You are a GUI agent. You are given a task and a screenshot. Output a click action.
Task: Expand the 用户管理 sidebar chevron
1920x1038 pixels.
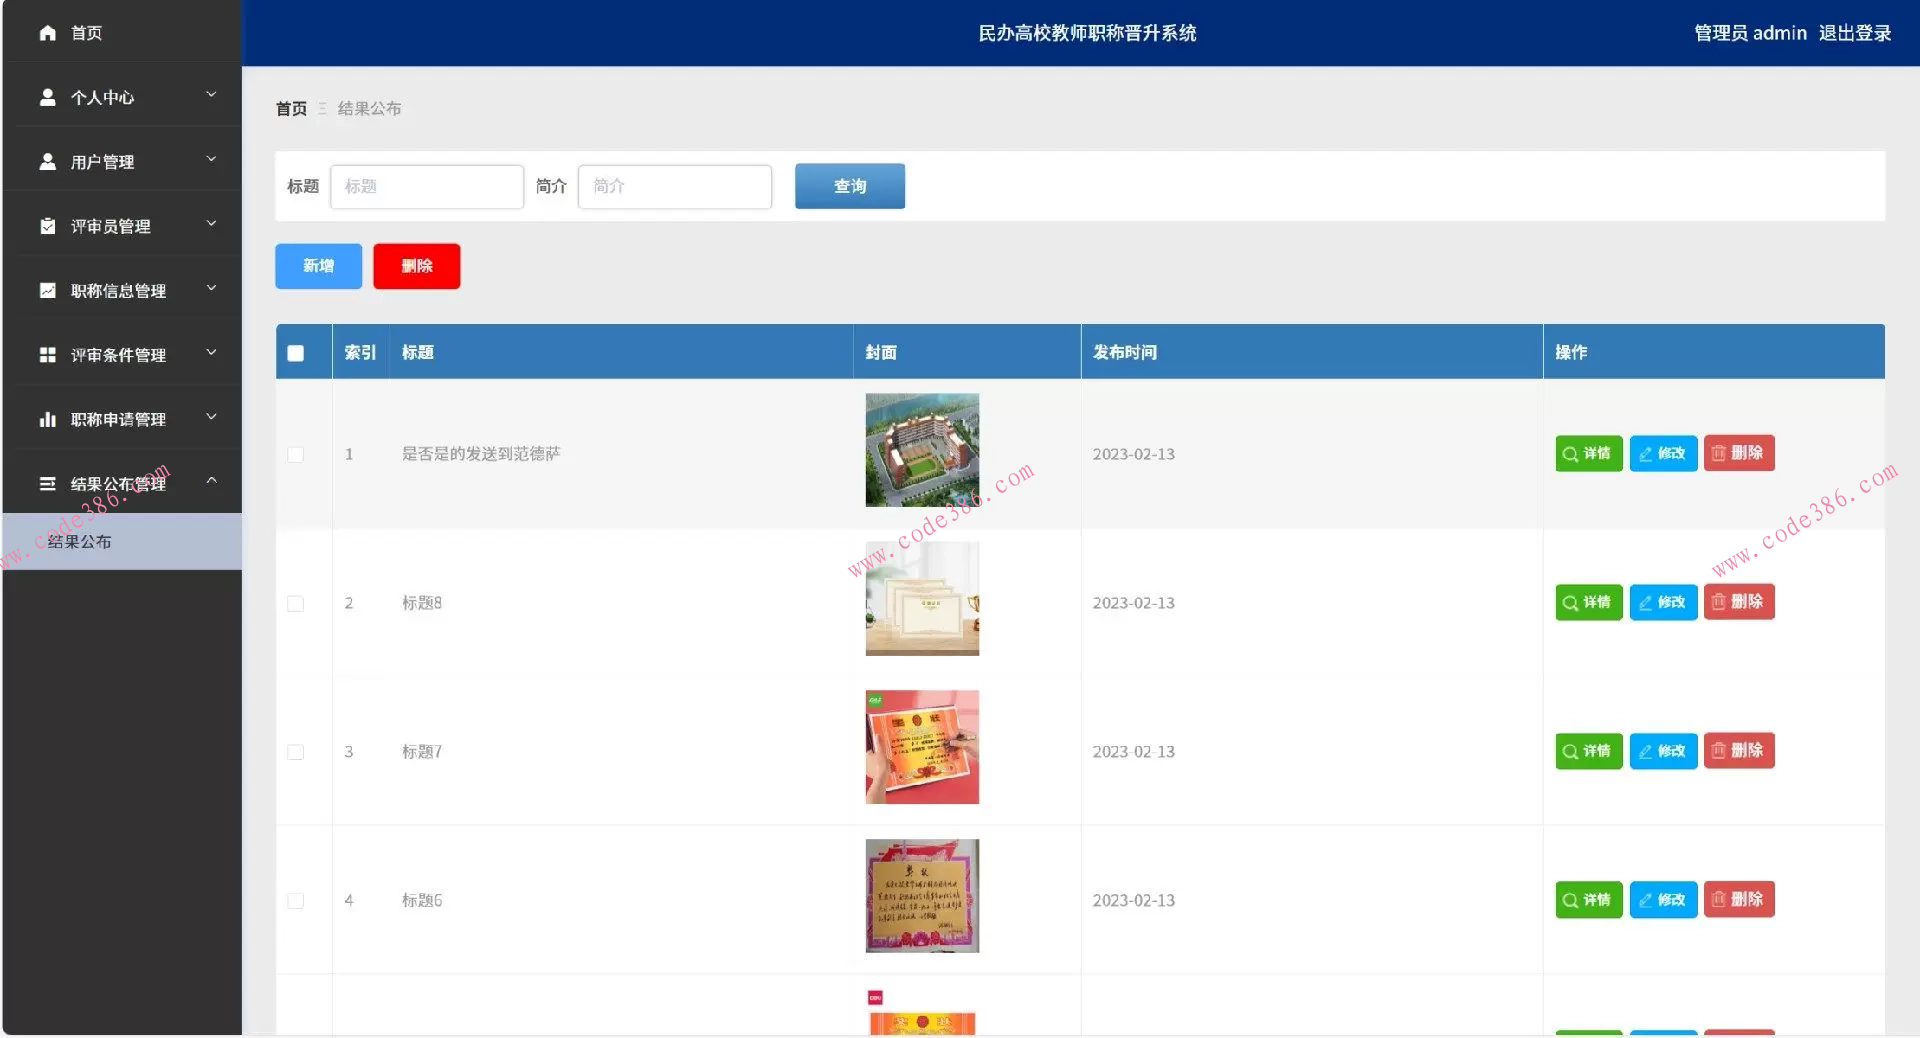pyautogui.click(x=211, y=159)
